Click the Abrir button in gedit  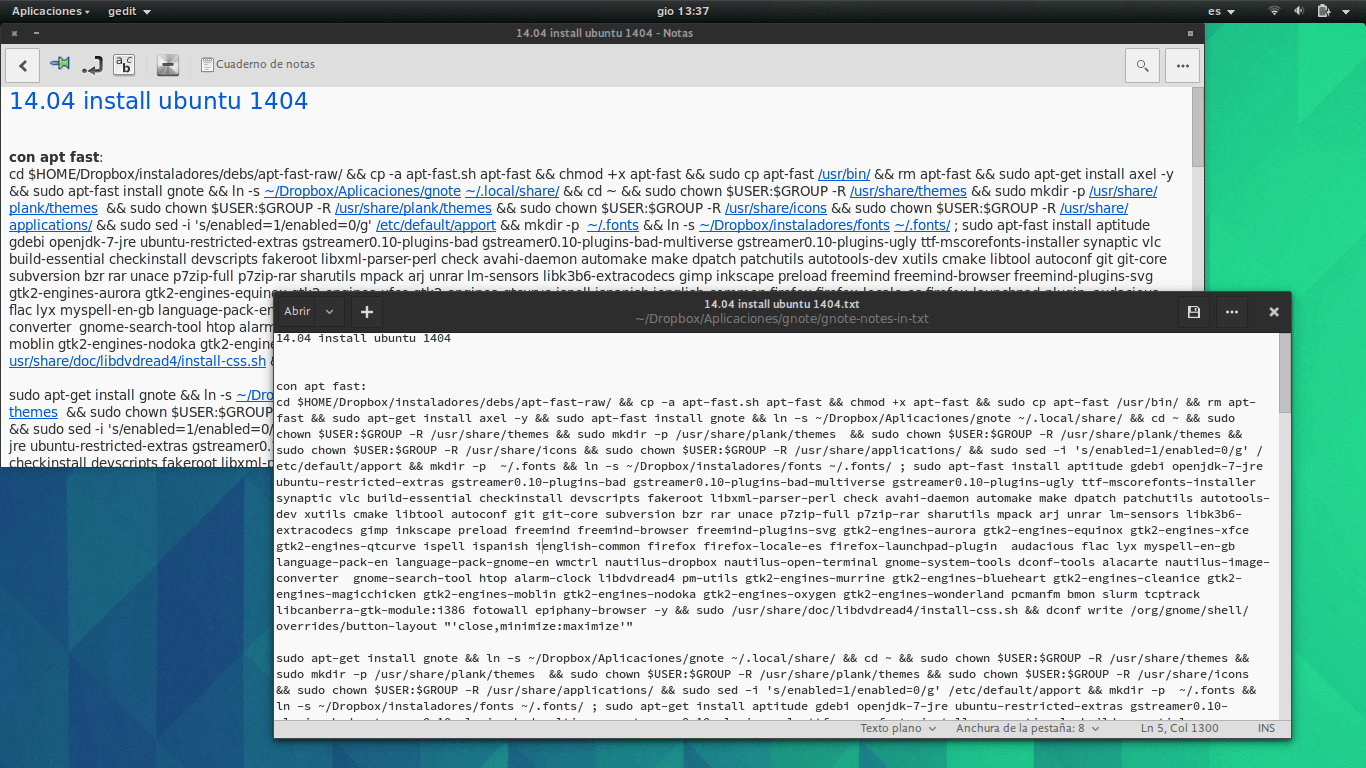point(297,312)
